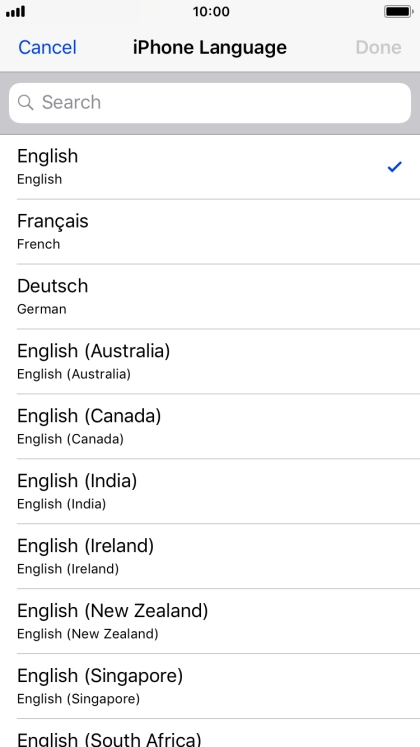
Task: Choose Deutsch (German) language
Action: [x=210, y=296]
